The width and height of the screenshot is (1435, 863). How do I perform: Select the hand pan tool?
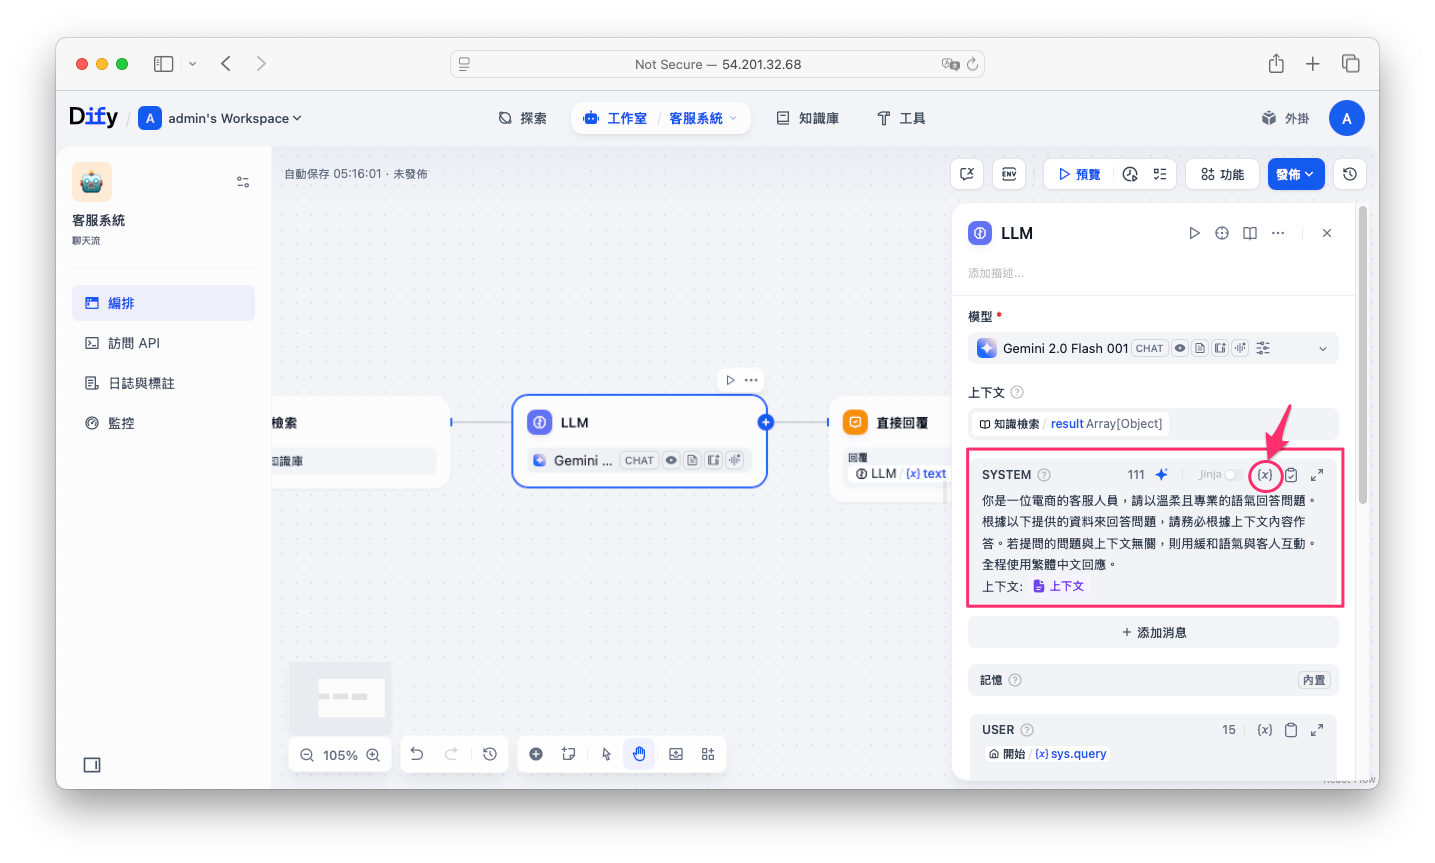point(639,754)
